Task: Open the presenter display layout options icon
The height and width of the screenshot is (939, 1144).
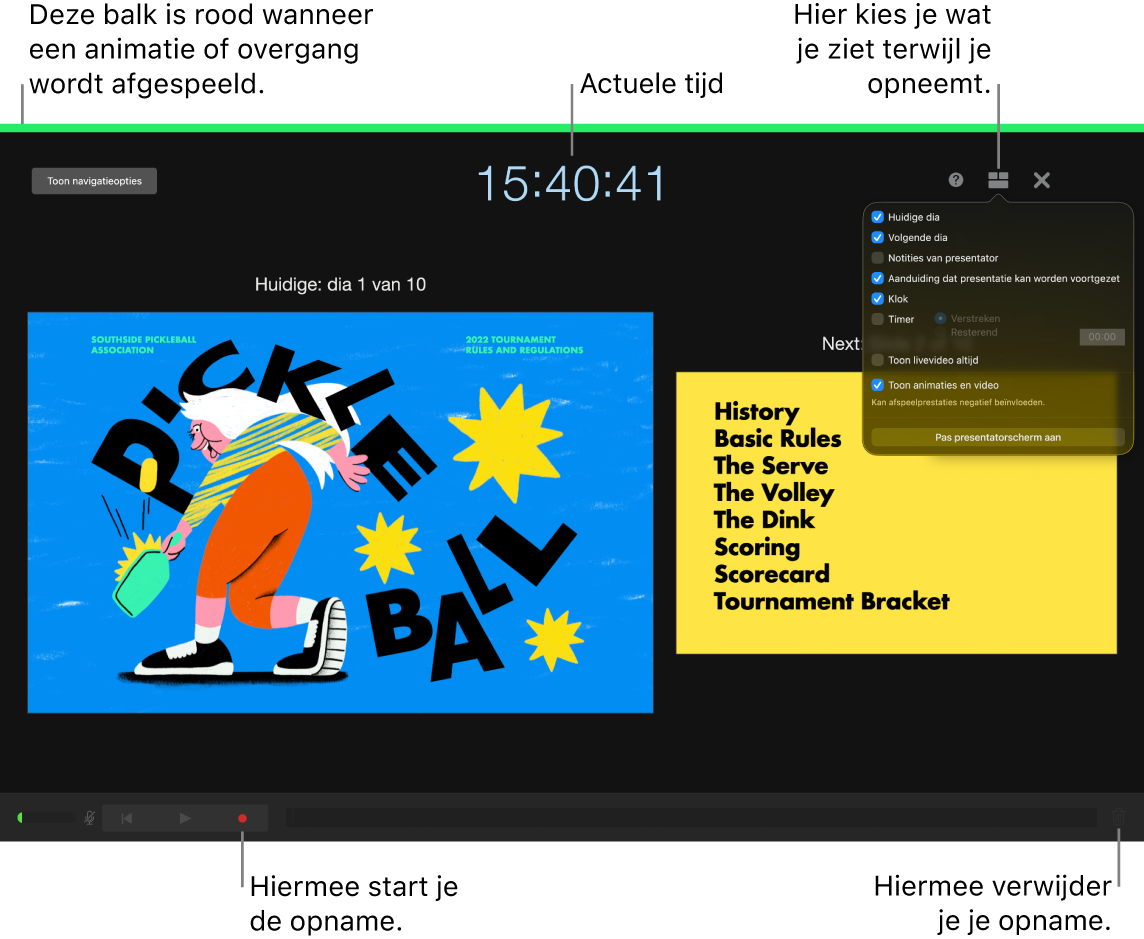Action: (x=998, y=180)
